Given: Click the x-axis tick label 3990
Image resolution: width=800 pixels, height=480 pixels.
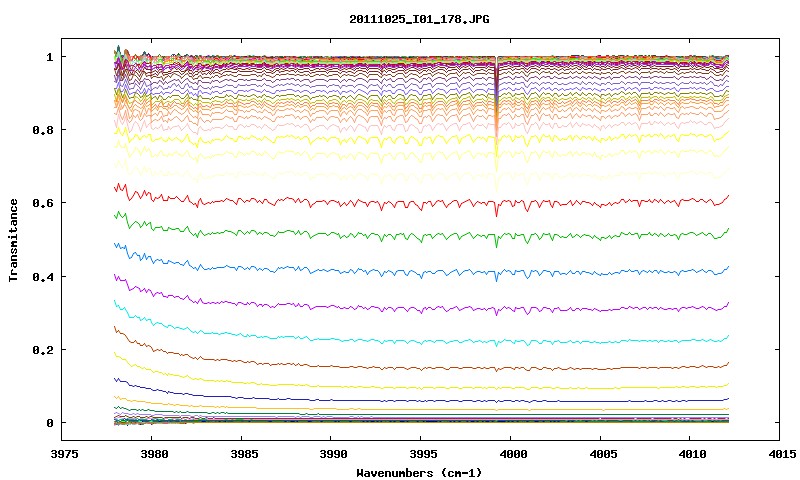Looking at the screenshot, I should [x=334, y=454].
